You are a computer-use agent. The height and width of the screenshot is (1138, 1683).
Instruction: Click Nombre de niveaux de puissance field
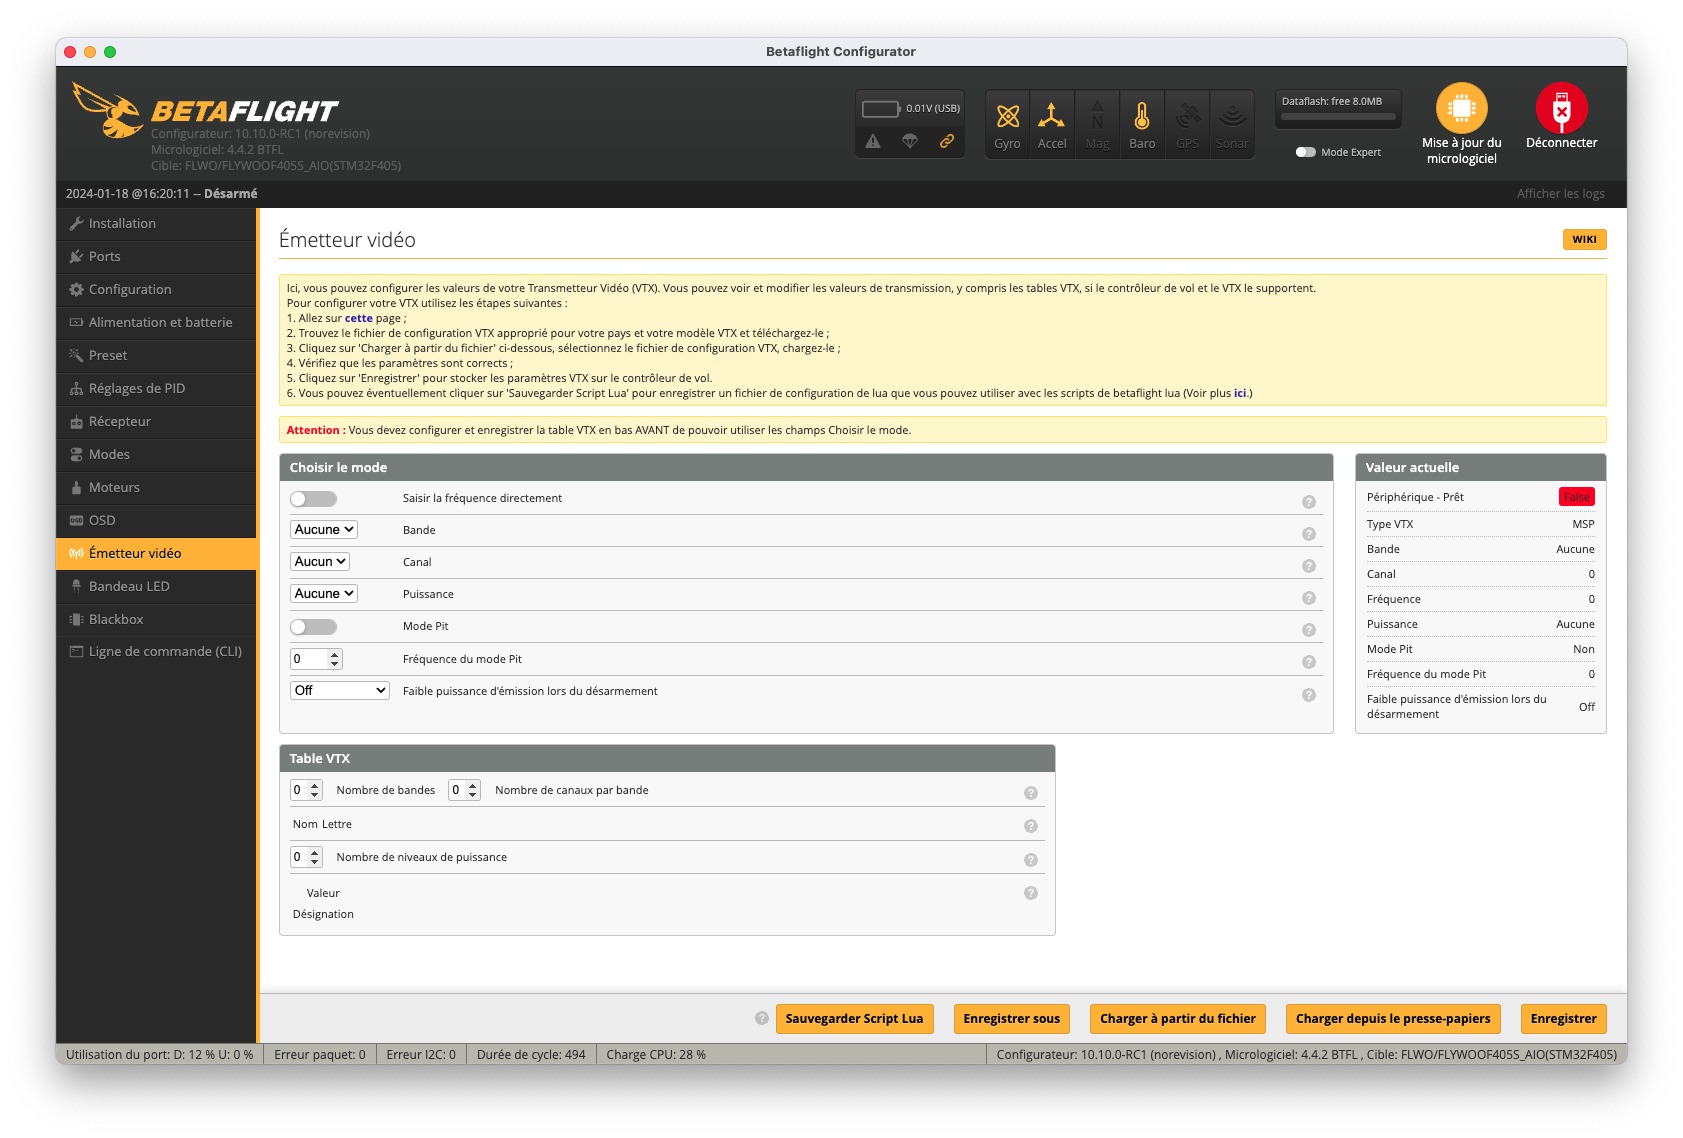pos(306,857)
